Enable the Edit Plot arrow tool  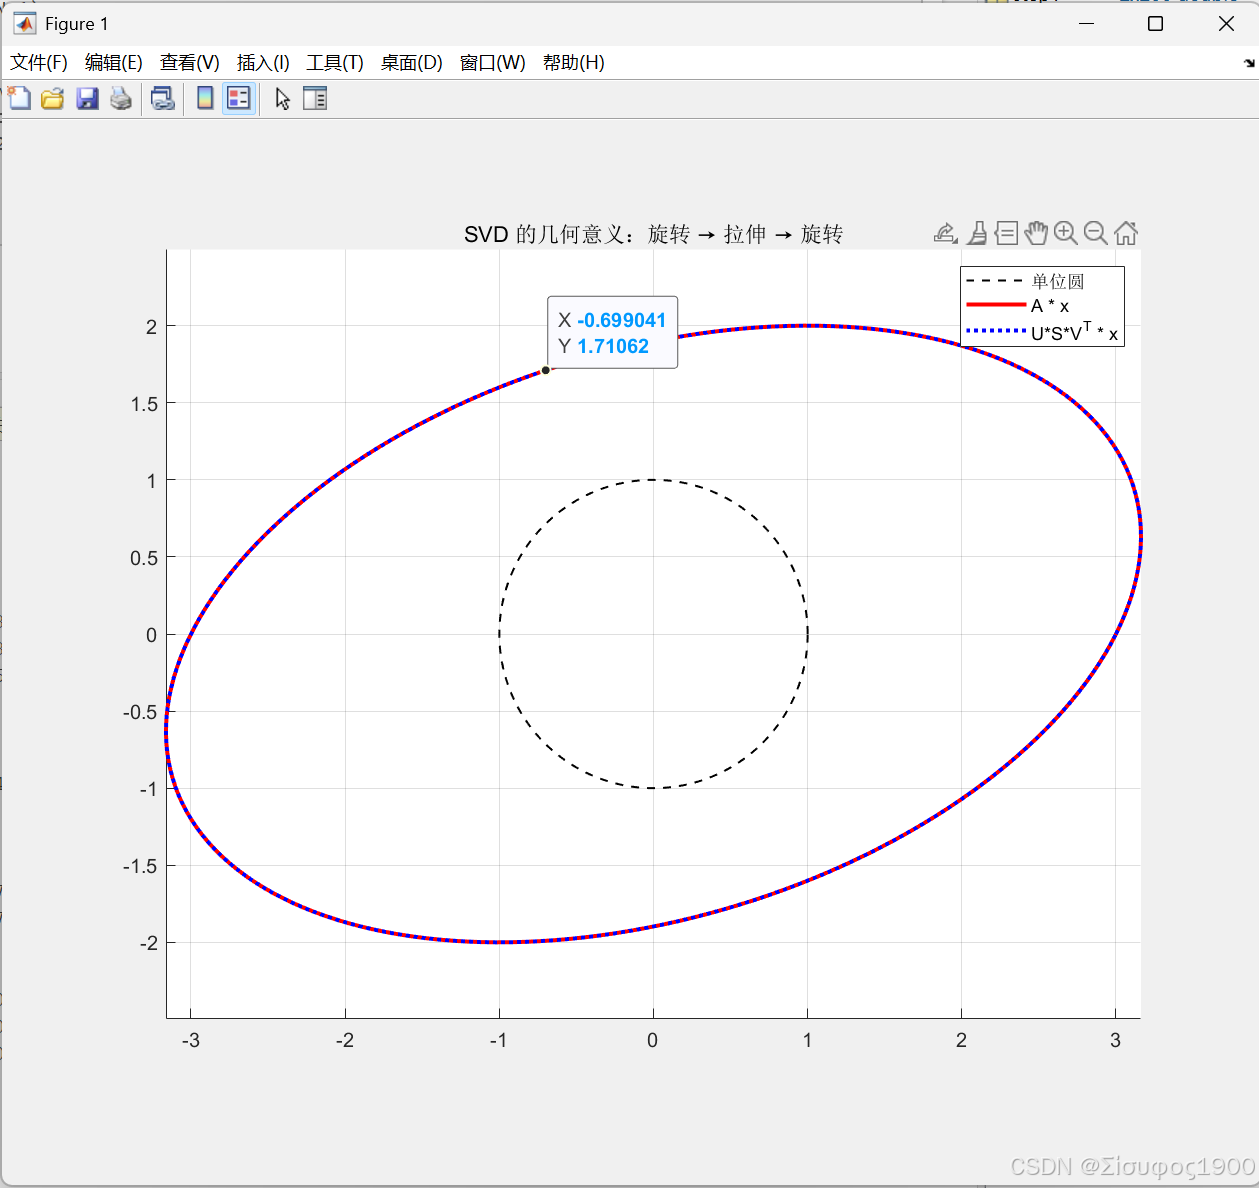click(282, 98)
